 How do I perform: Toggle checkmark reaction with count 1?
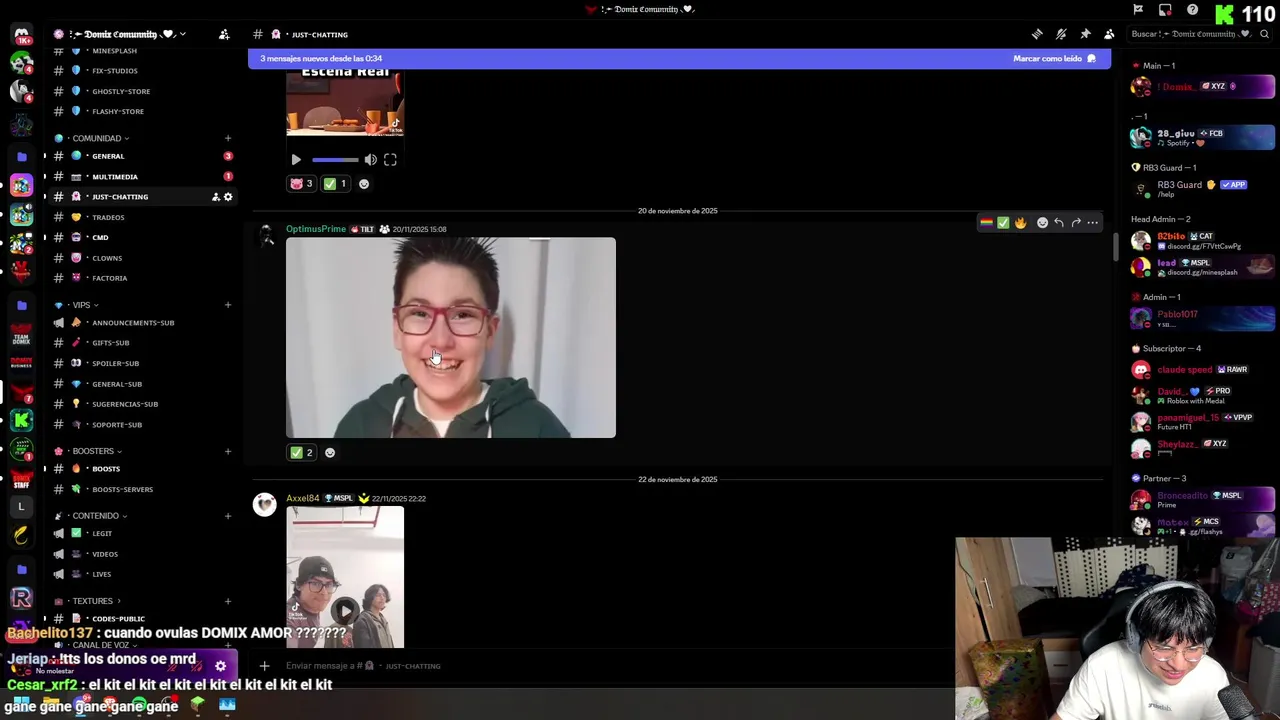coord(335,184)
